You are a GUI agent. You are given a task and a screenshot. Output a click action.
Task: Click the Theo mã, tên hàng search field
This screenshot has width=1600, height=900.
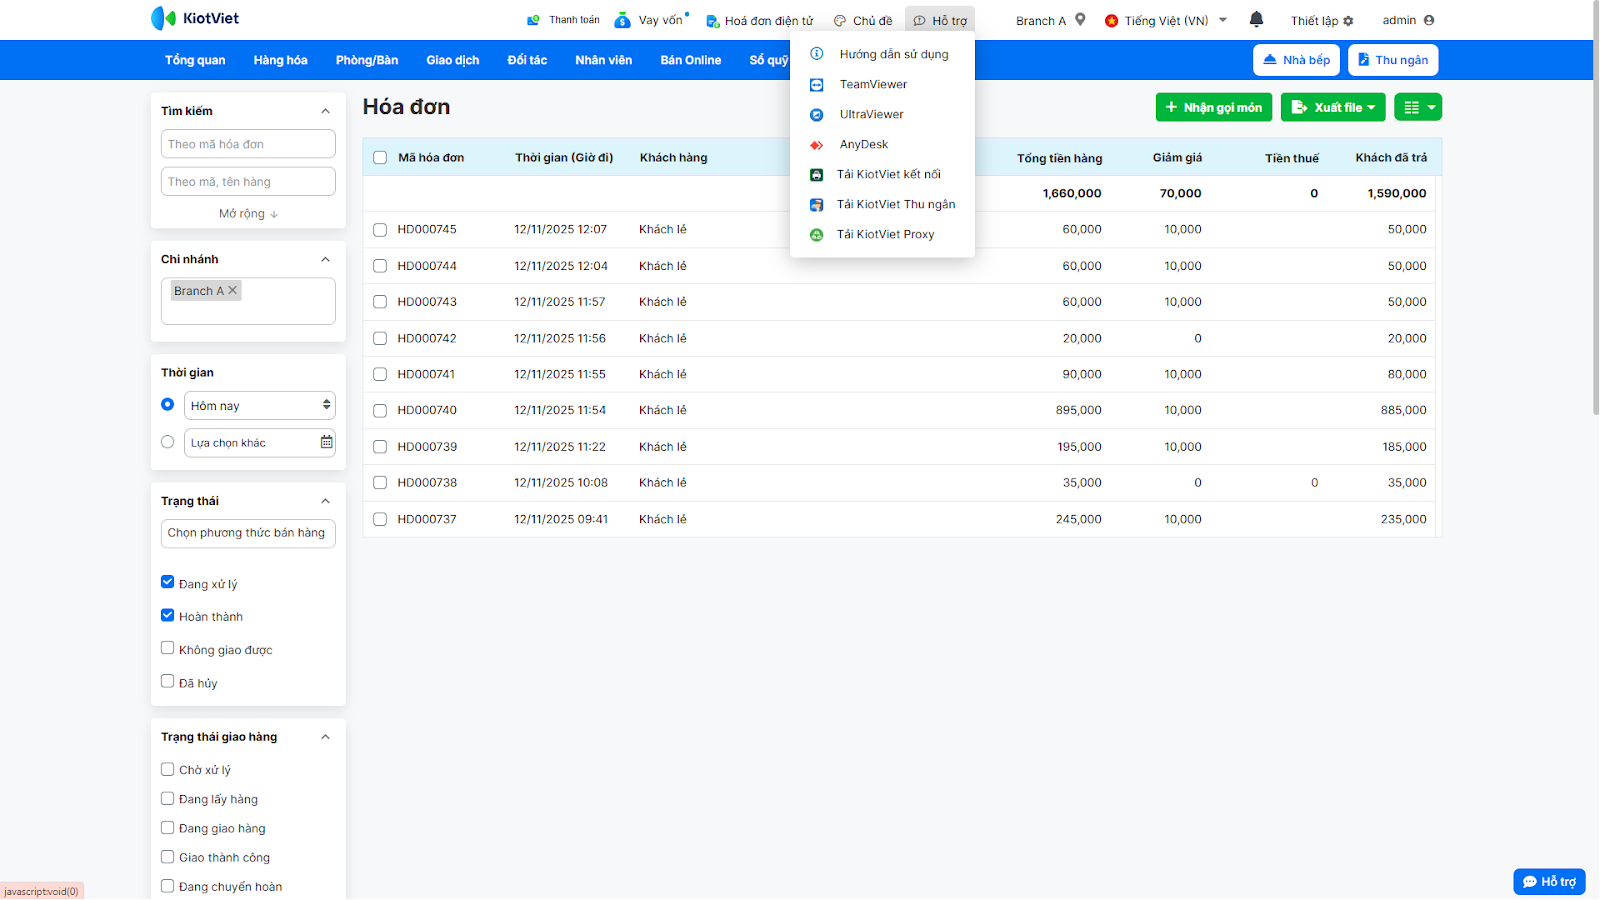(248, 181)
